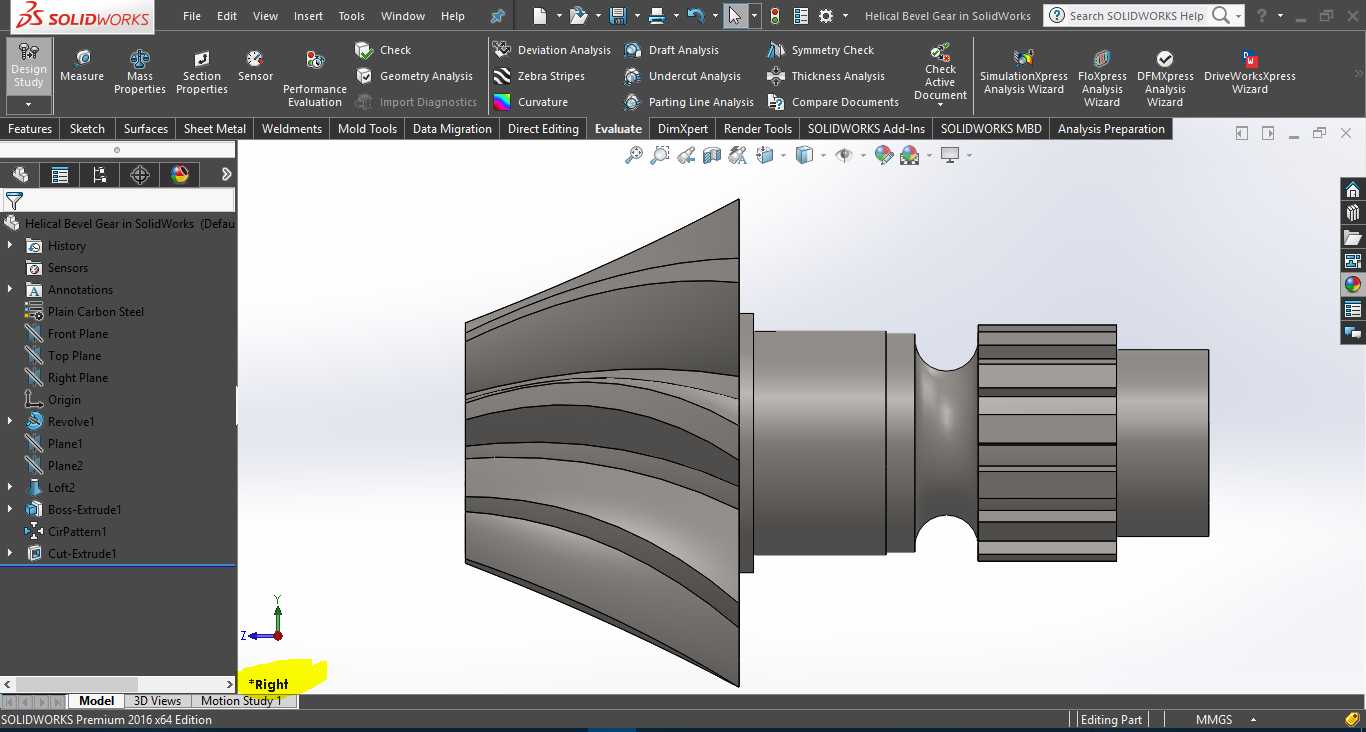Toggle Undercut Analysis

coord(683,76)
